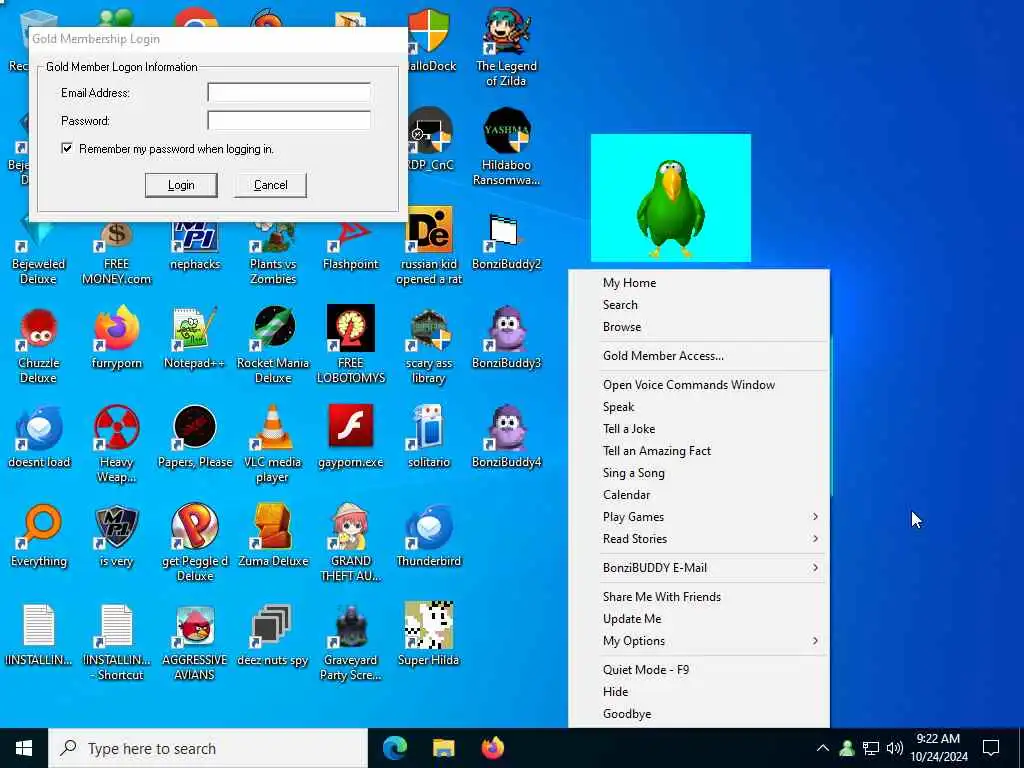Select the AGGRESSIVE AVIANS icon
The width and height of the screenshot is (1024, 768).
tap(195, 643)
